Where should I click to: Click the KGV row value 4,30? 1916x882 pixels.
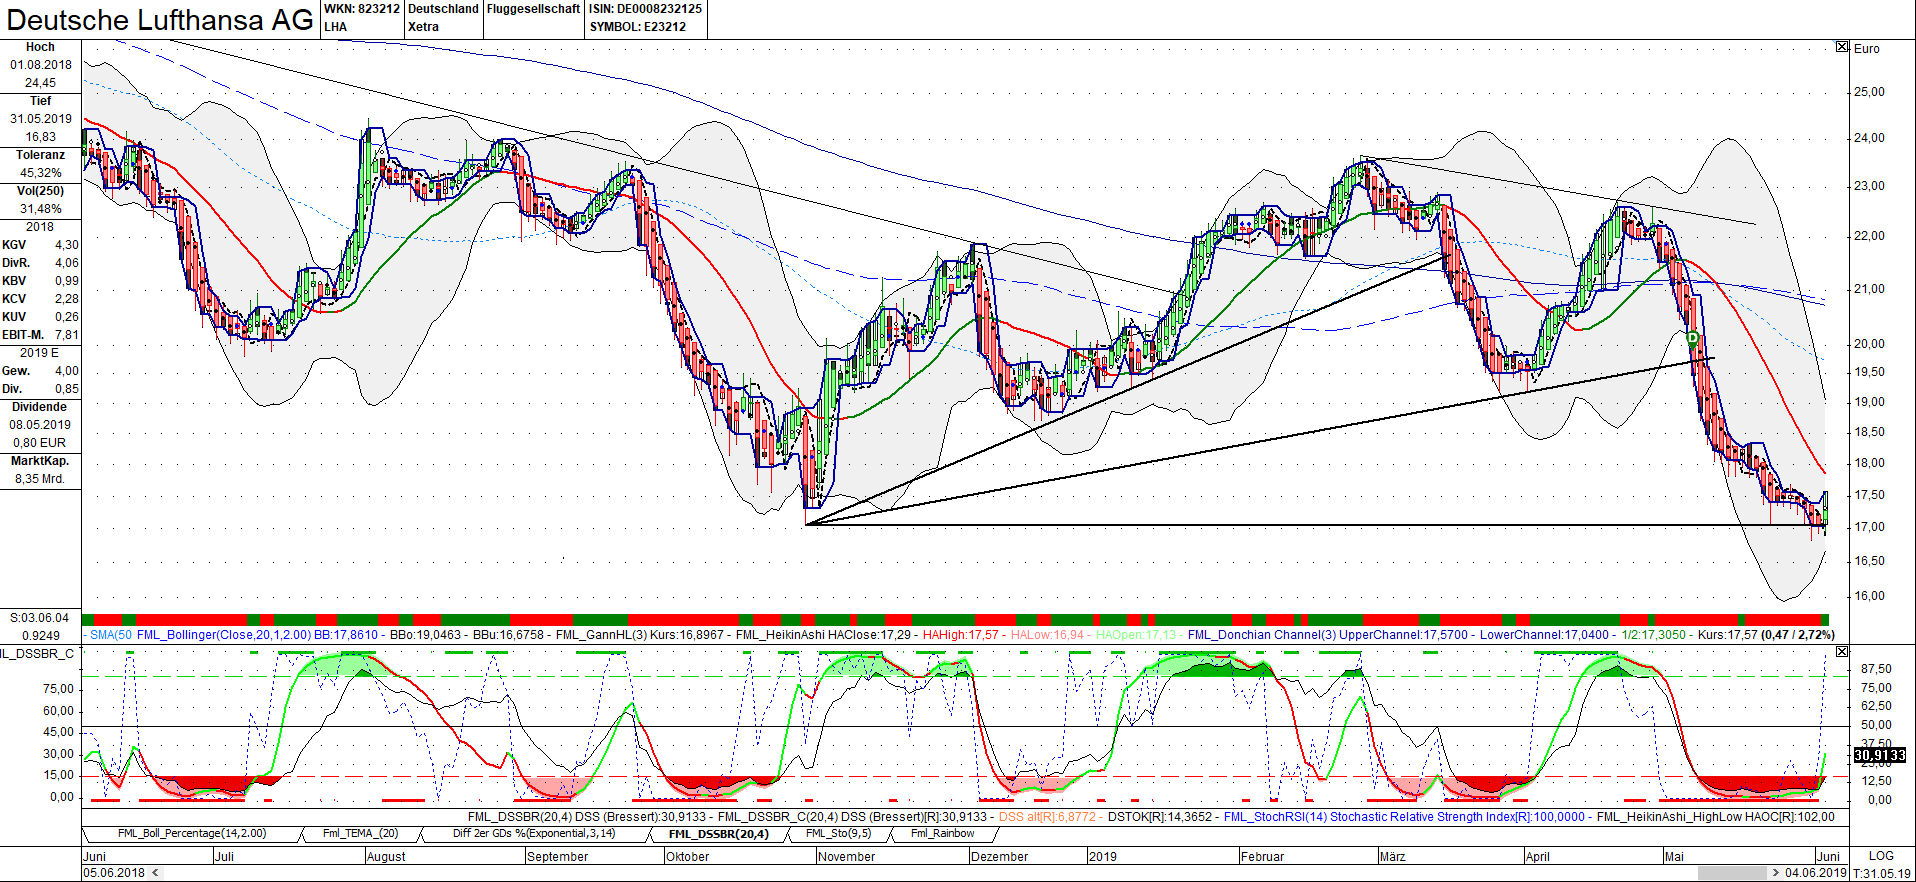(x=66, y=245)
